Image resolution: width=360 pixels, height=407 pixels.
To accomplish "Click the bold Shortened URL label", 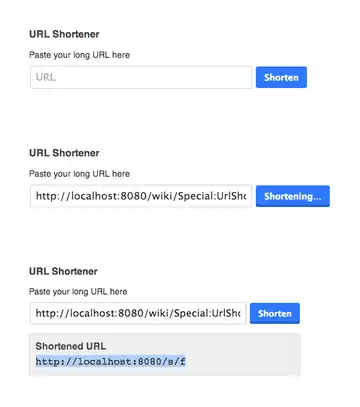I will (x=71, y=346).
